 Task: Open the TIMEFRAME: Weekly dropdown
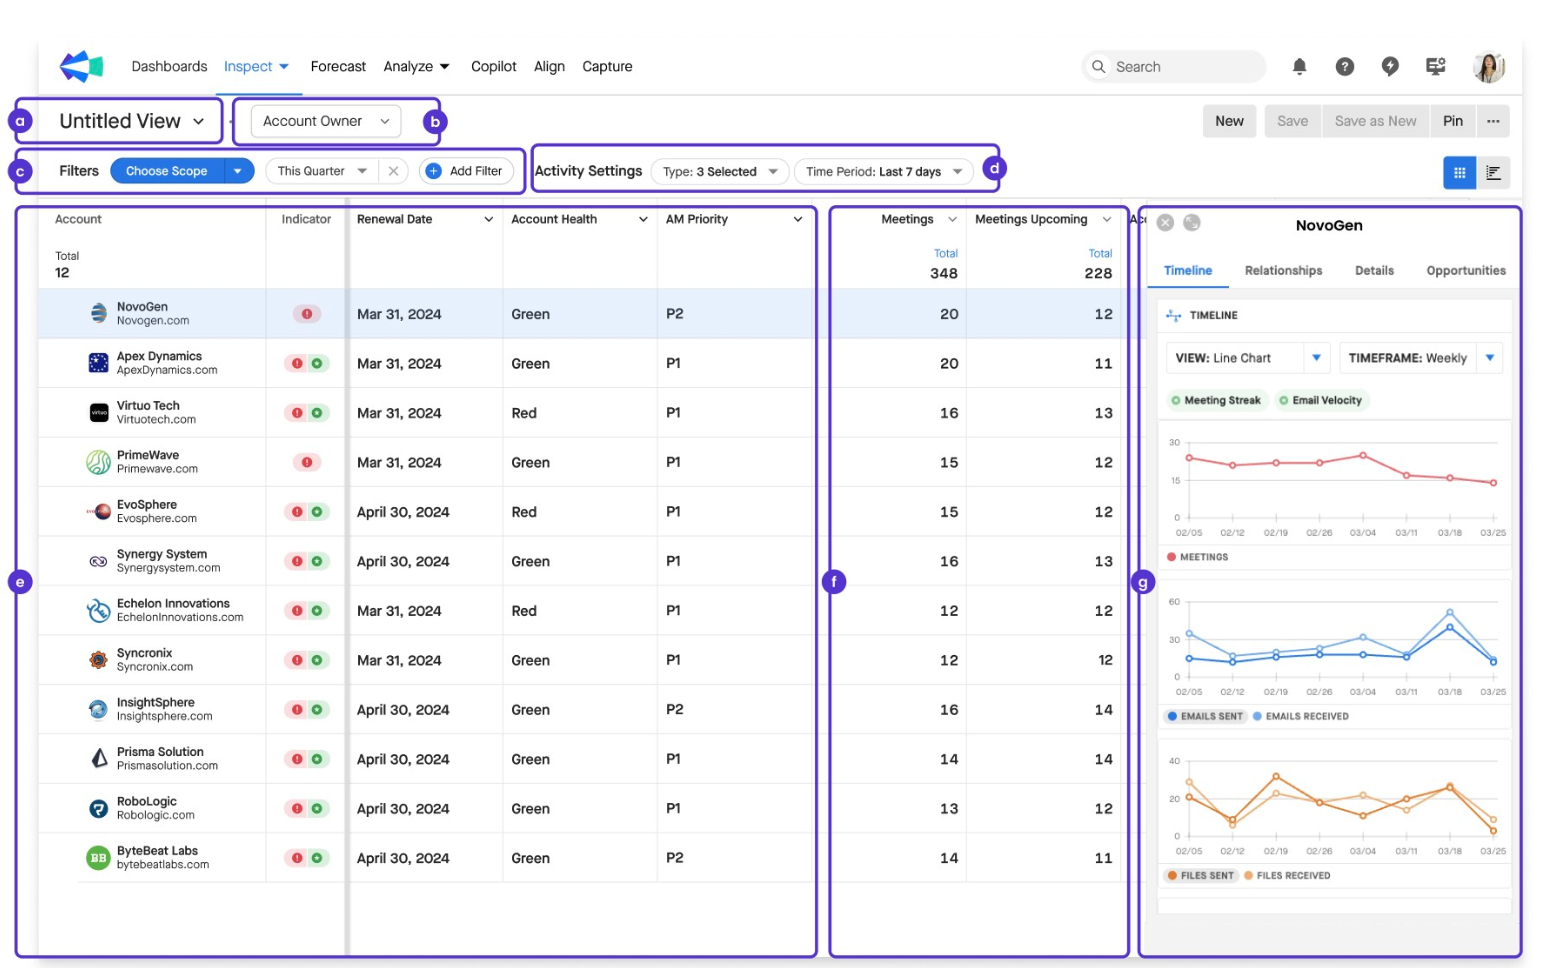(x=1421, y=358)
